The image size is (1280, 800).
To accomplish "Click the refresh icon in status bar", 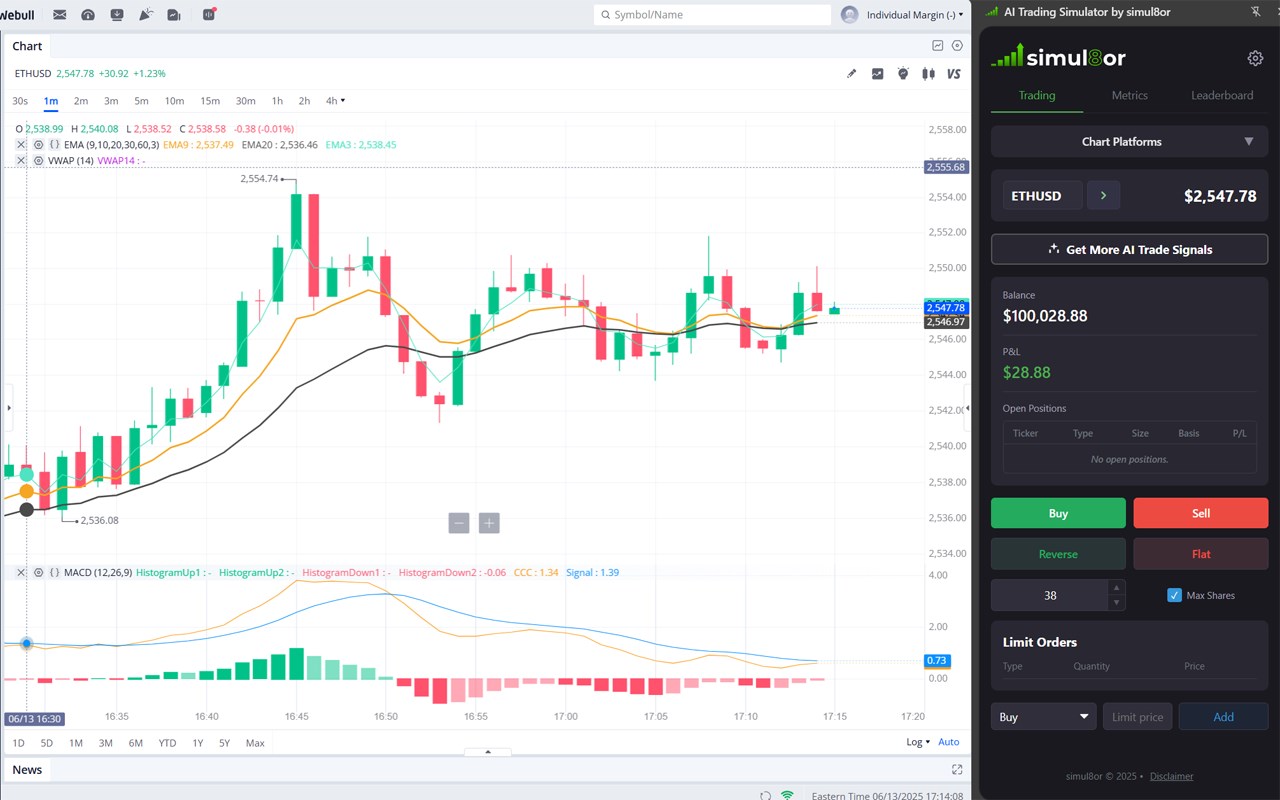I will click(765, 796).
